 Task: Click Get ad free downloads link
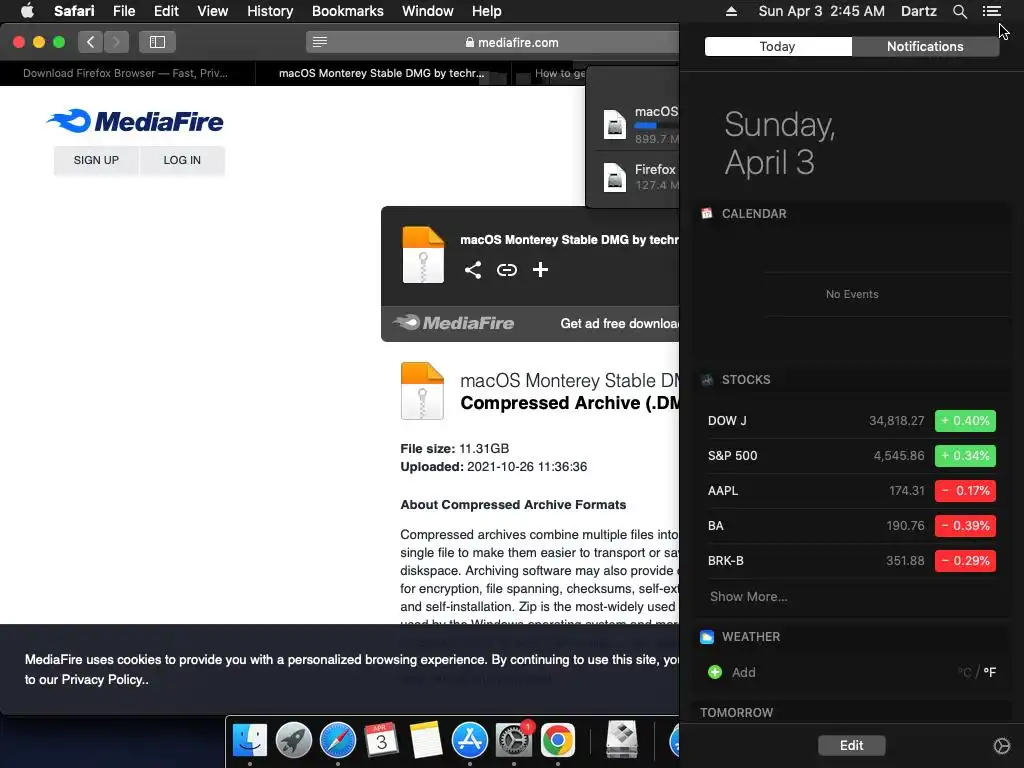[x=619, y=323]
